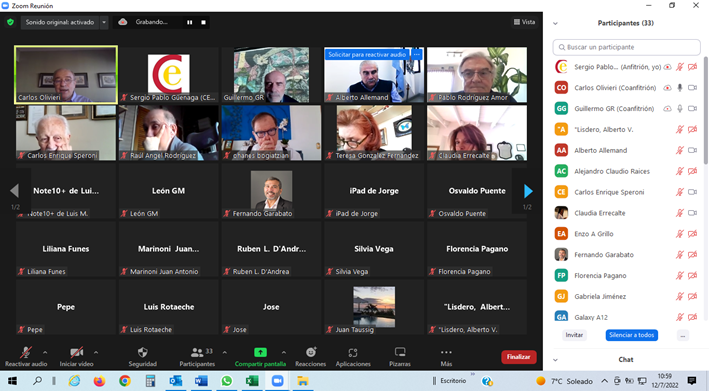The width and height of the screenshot is (709, 391).
Task: Show hidden system tray icons chevron
Action: (x=605, y=381)
